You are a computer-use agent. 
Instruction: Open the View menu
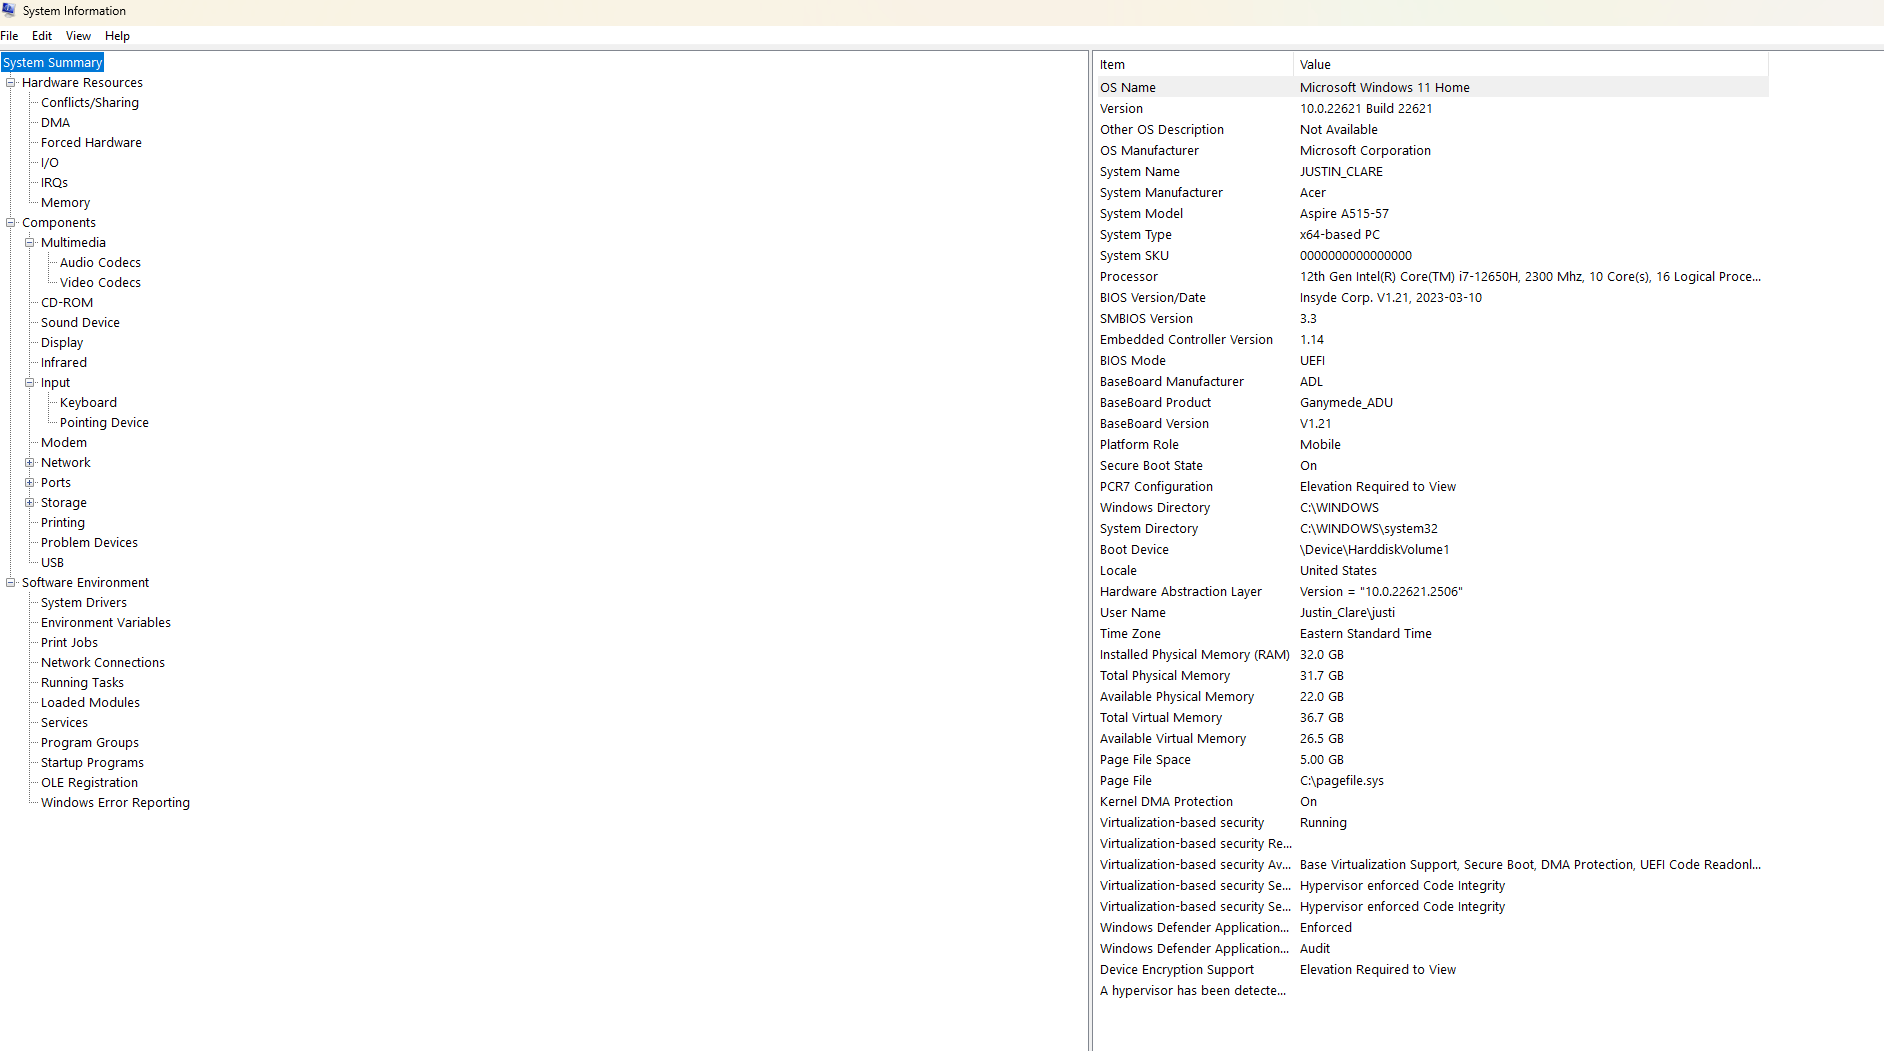tap(78, 36)
